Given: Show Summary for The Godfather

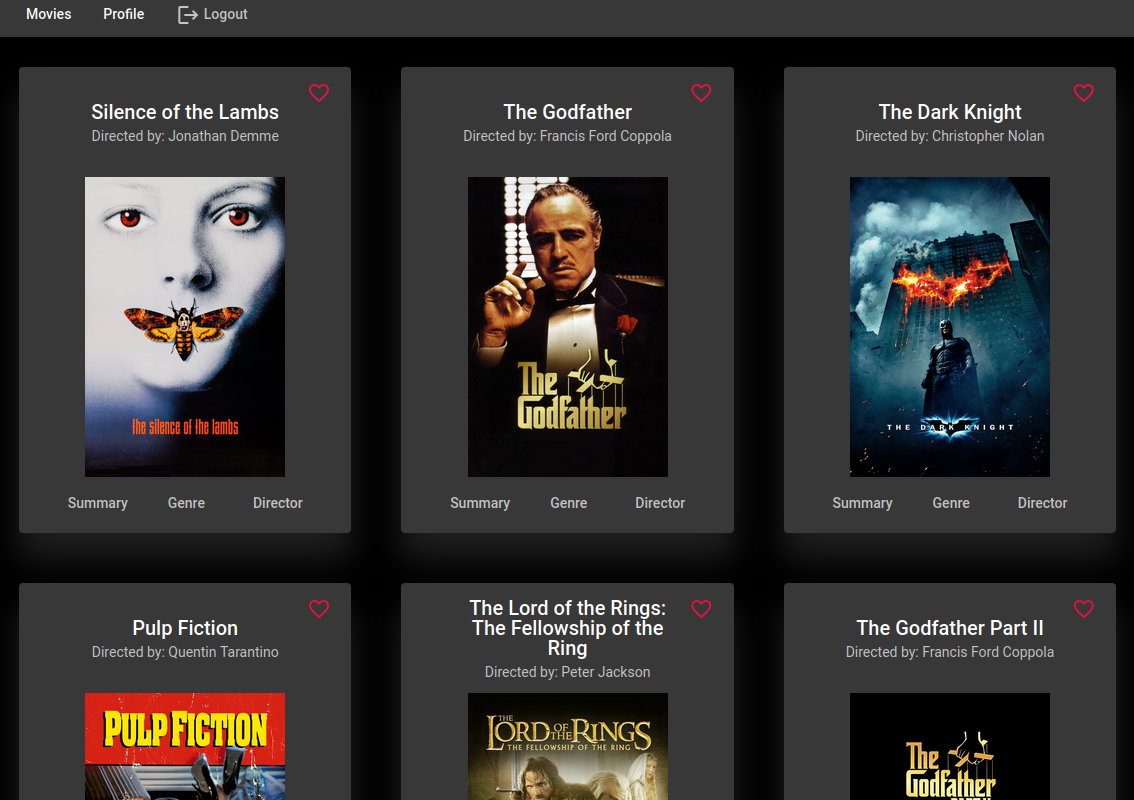Looking at the screenshot, I should 480,503.
